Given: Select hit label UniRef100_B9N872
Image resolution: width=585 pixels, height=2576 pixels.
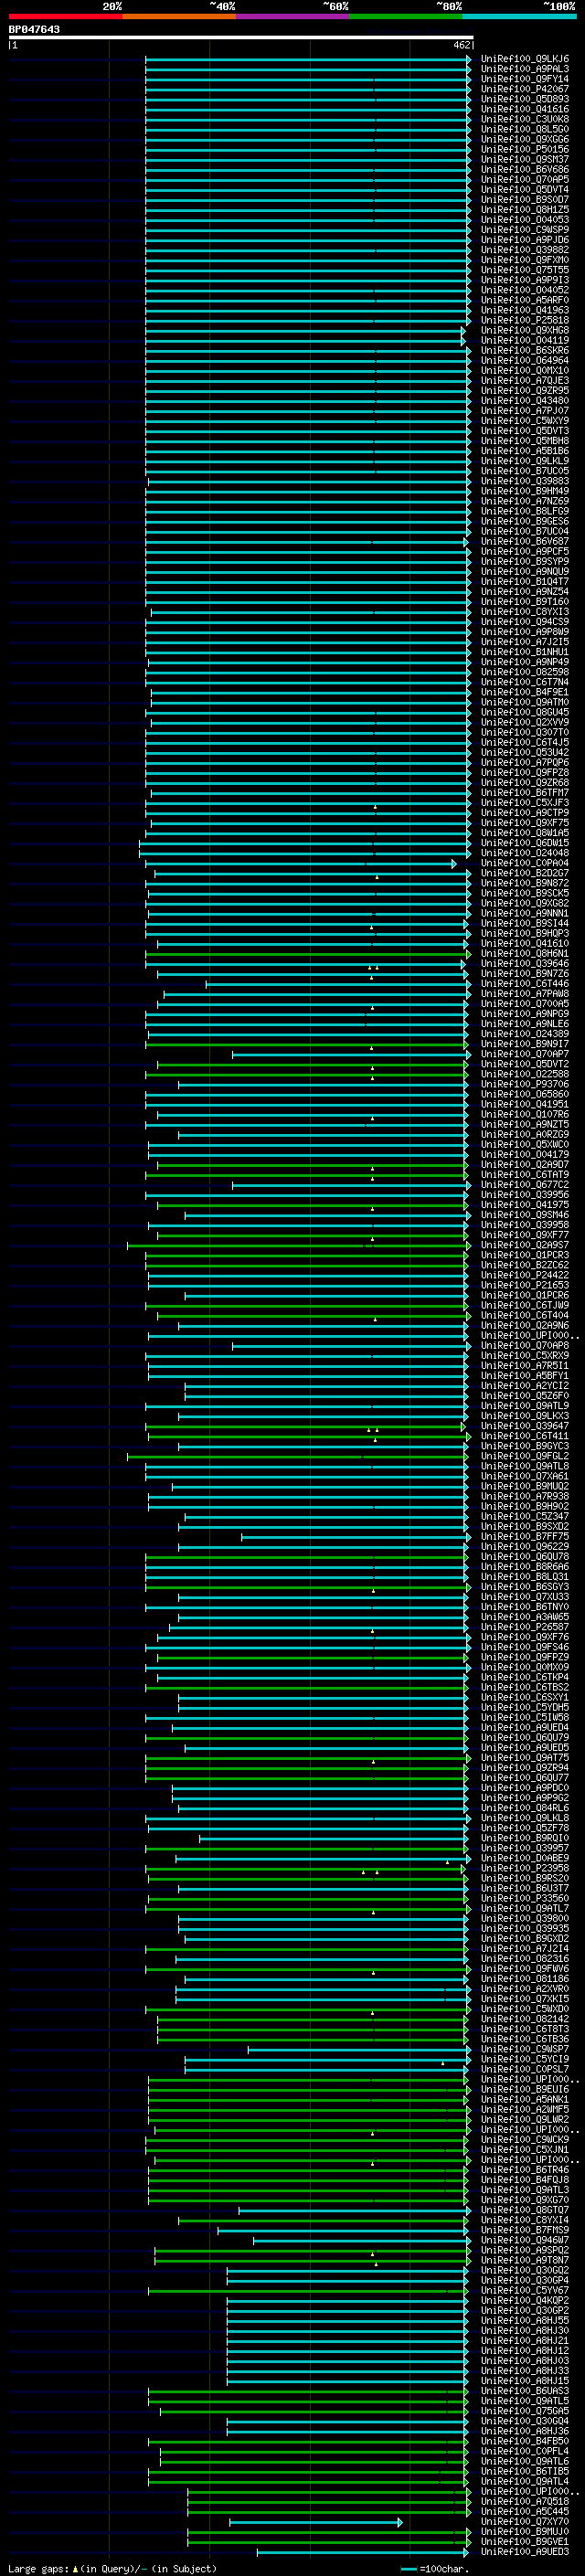Looking at the screenshot, I should point(525,884).
